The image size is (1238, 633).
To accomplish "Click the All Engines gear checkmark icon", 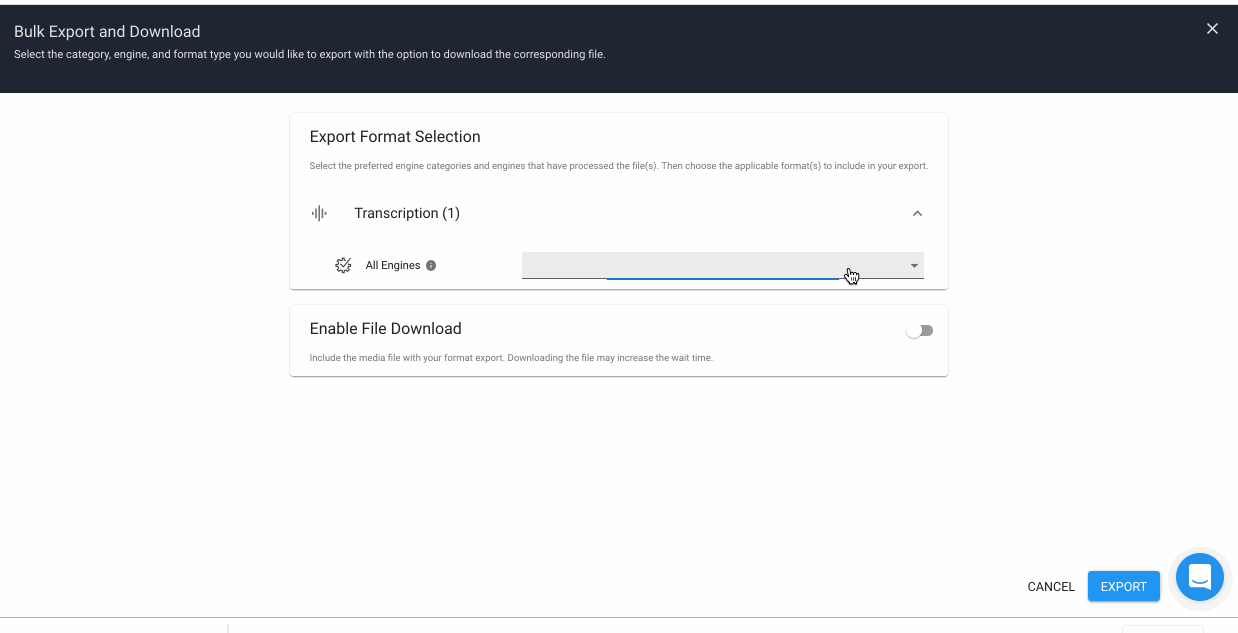I will [x=343, y=265].
